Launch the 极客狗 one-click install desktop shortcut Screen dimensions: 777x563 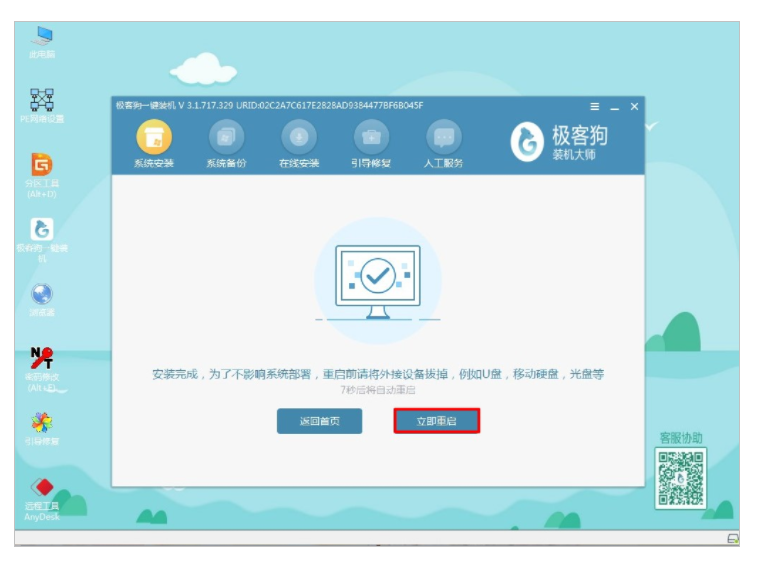[x=42, y=234]
